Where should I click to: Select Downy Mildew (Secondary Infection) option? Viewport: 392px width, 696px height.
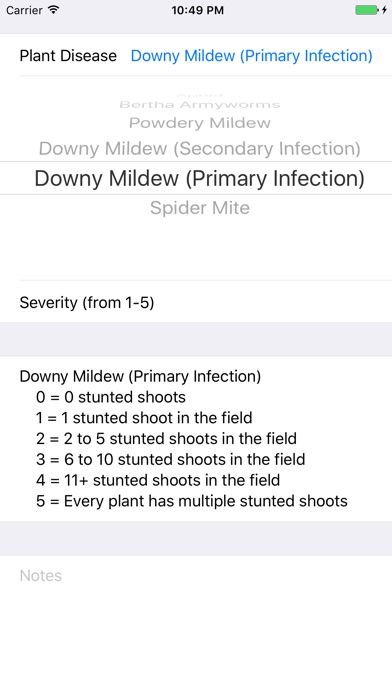200,148
